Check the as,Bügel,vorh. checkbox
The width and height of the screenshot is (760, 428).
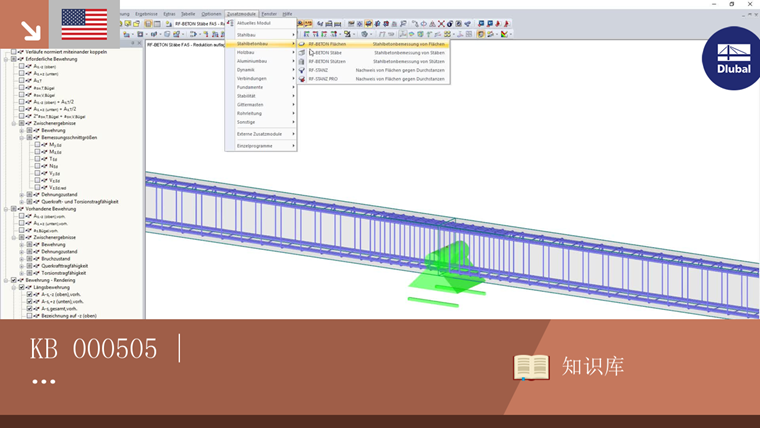point(21,230)
